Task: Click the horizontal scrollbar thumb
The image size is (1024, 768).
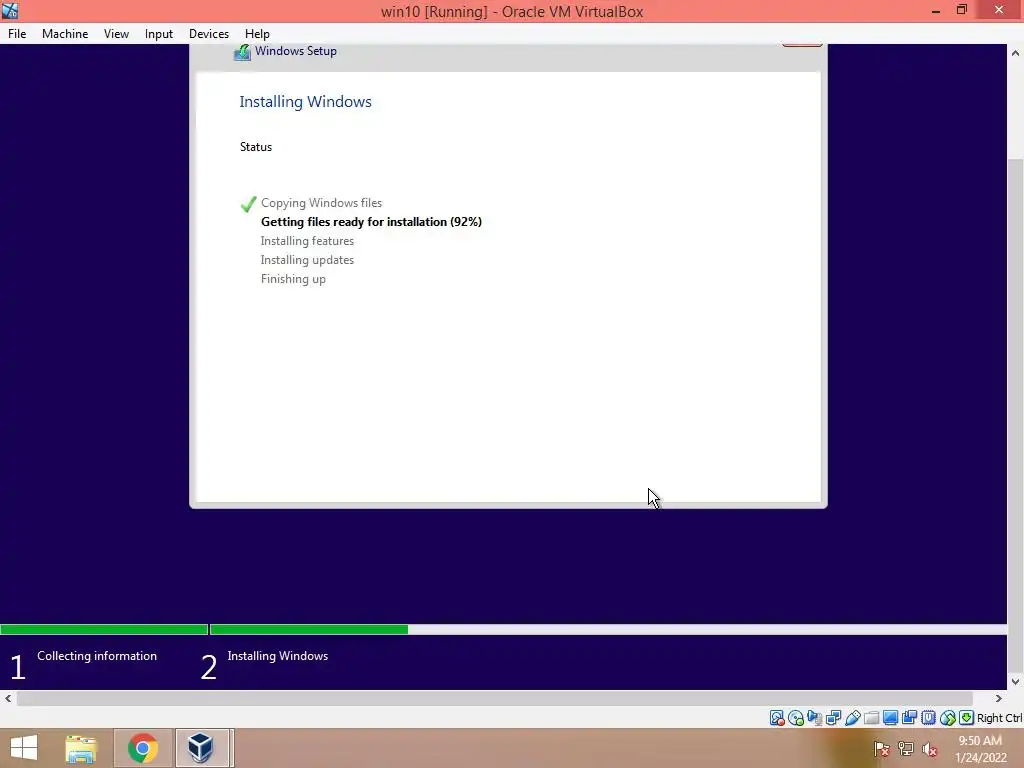Action: tap(495, 698)
